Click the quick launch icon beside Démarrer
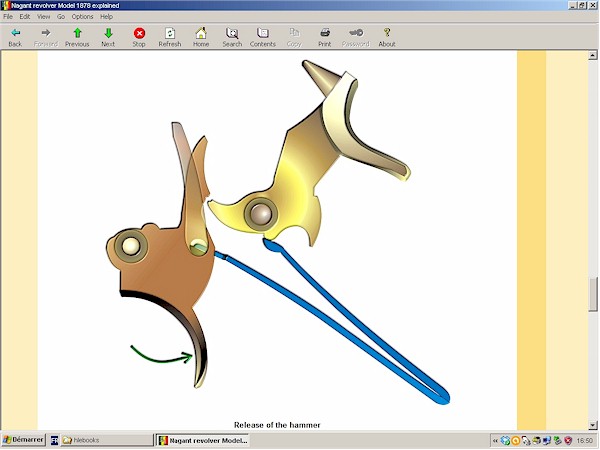The height and width of the screenshot is (450, 600). point(54,440)
